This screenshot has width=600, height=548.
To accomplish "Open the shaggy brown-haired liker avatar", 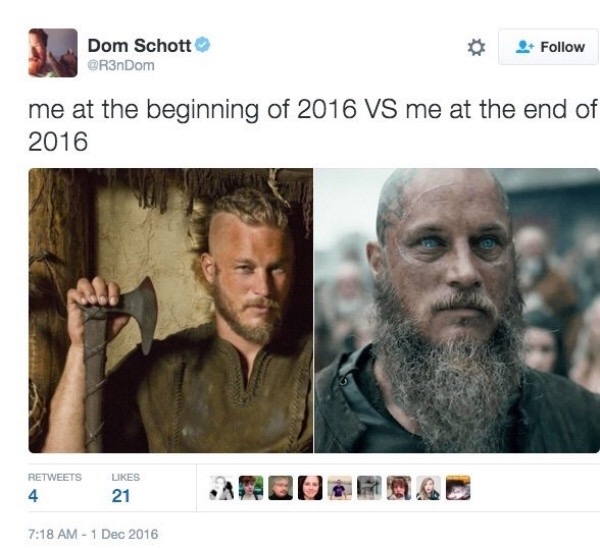I will tap(399, 488).
